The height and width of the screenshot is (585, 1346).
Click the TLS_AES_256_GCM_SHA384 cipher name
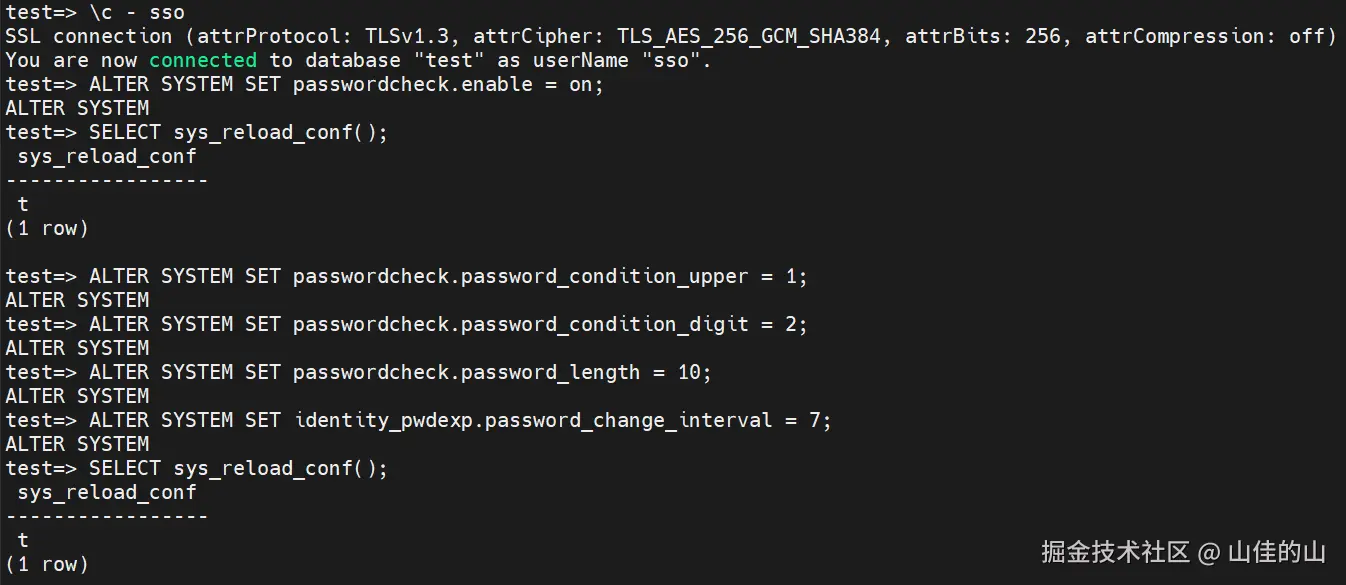point(749,36)
